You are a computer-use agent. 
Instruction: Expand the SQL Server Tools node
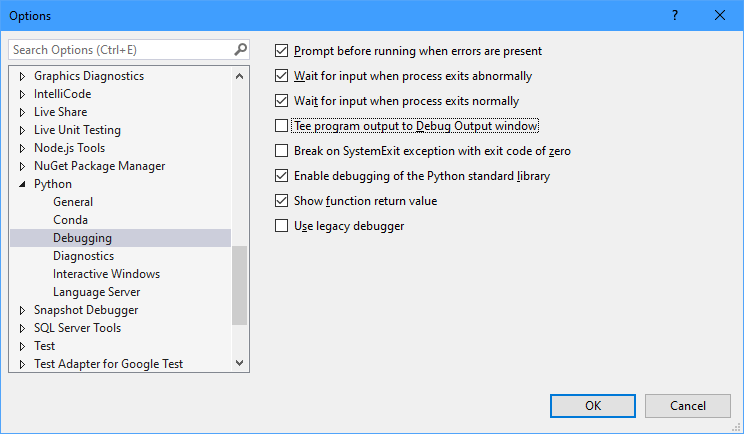(22, 328)
